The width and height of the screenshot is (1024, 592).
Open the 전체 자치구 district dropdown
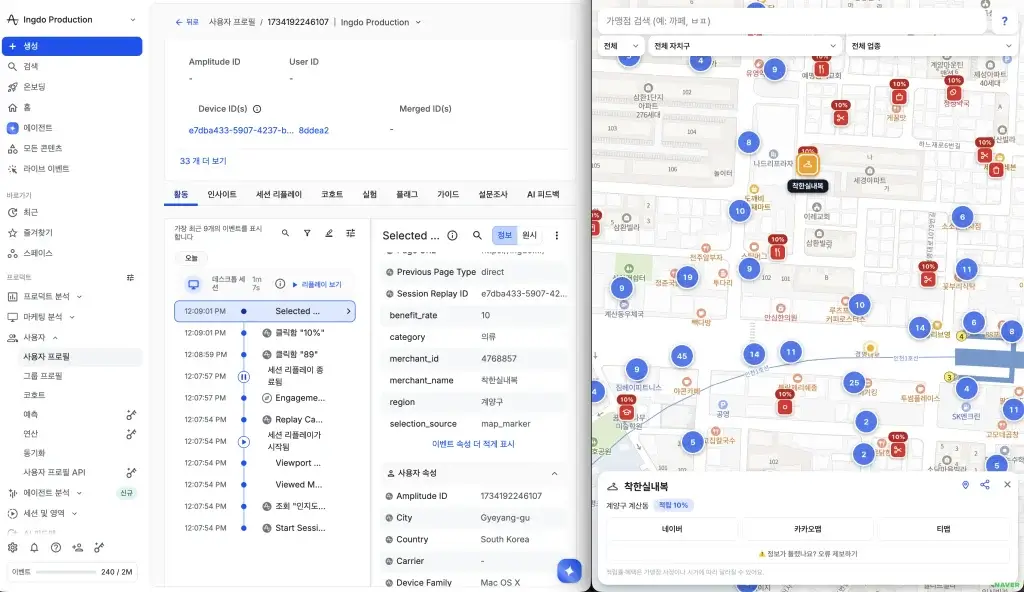(745, 46)
